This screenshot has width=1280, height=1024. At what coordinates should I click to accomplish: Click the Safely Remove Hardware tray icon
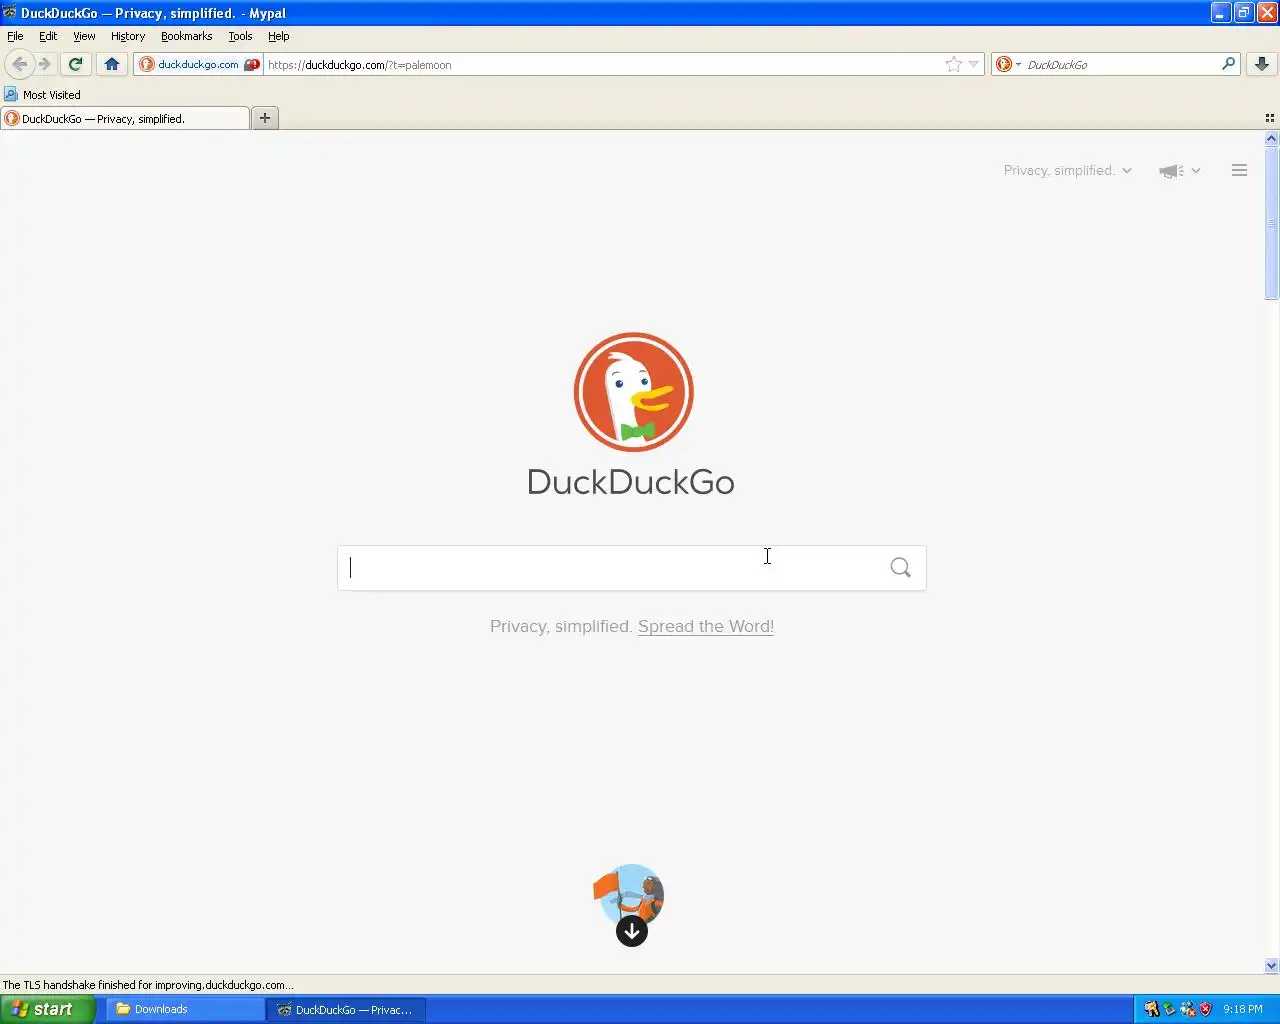tap(1169, 1009)
